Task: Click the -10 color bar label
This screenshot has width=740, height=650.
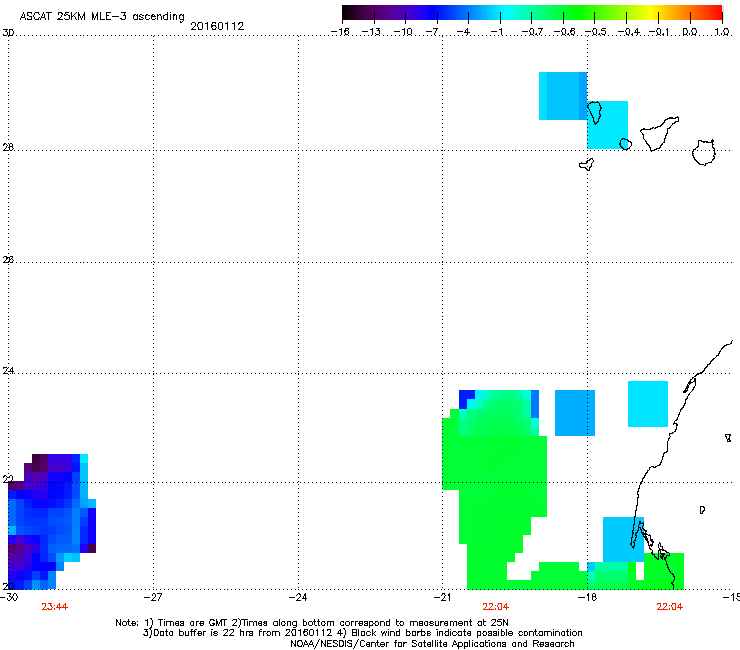Action: [x=403, y=32]
